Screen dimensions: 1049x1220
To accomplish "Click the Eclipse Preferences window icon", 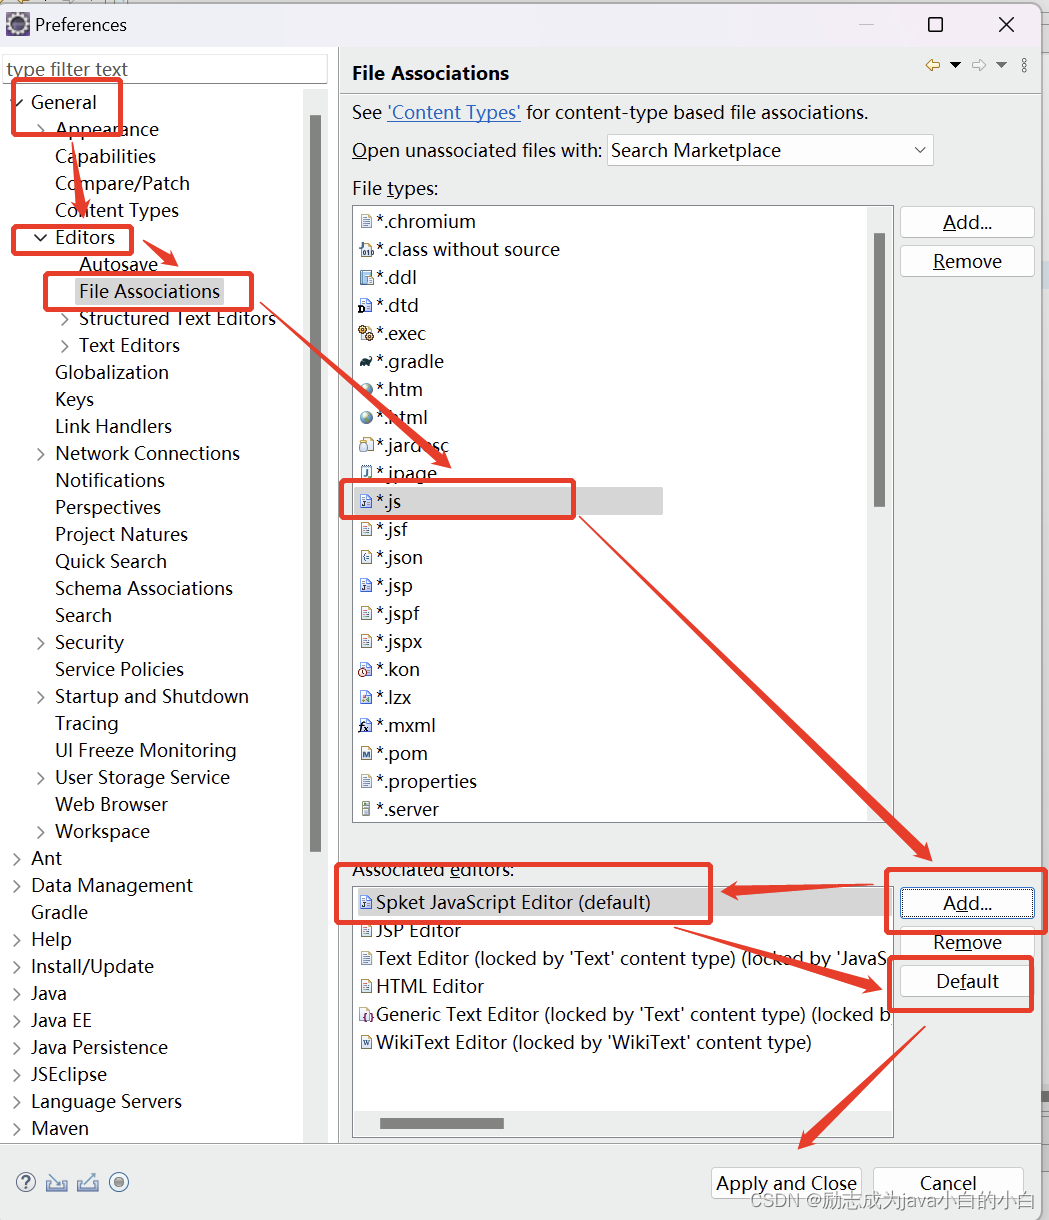I will (x=18, y=24).
